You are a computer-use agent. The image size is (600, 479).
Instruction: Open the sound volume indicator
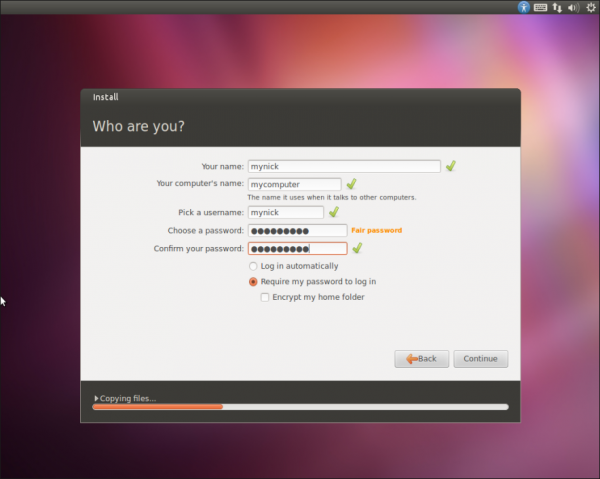pyautogui.click(x=573, y=7)
